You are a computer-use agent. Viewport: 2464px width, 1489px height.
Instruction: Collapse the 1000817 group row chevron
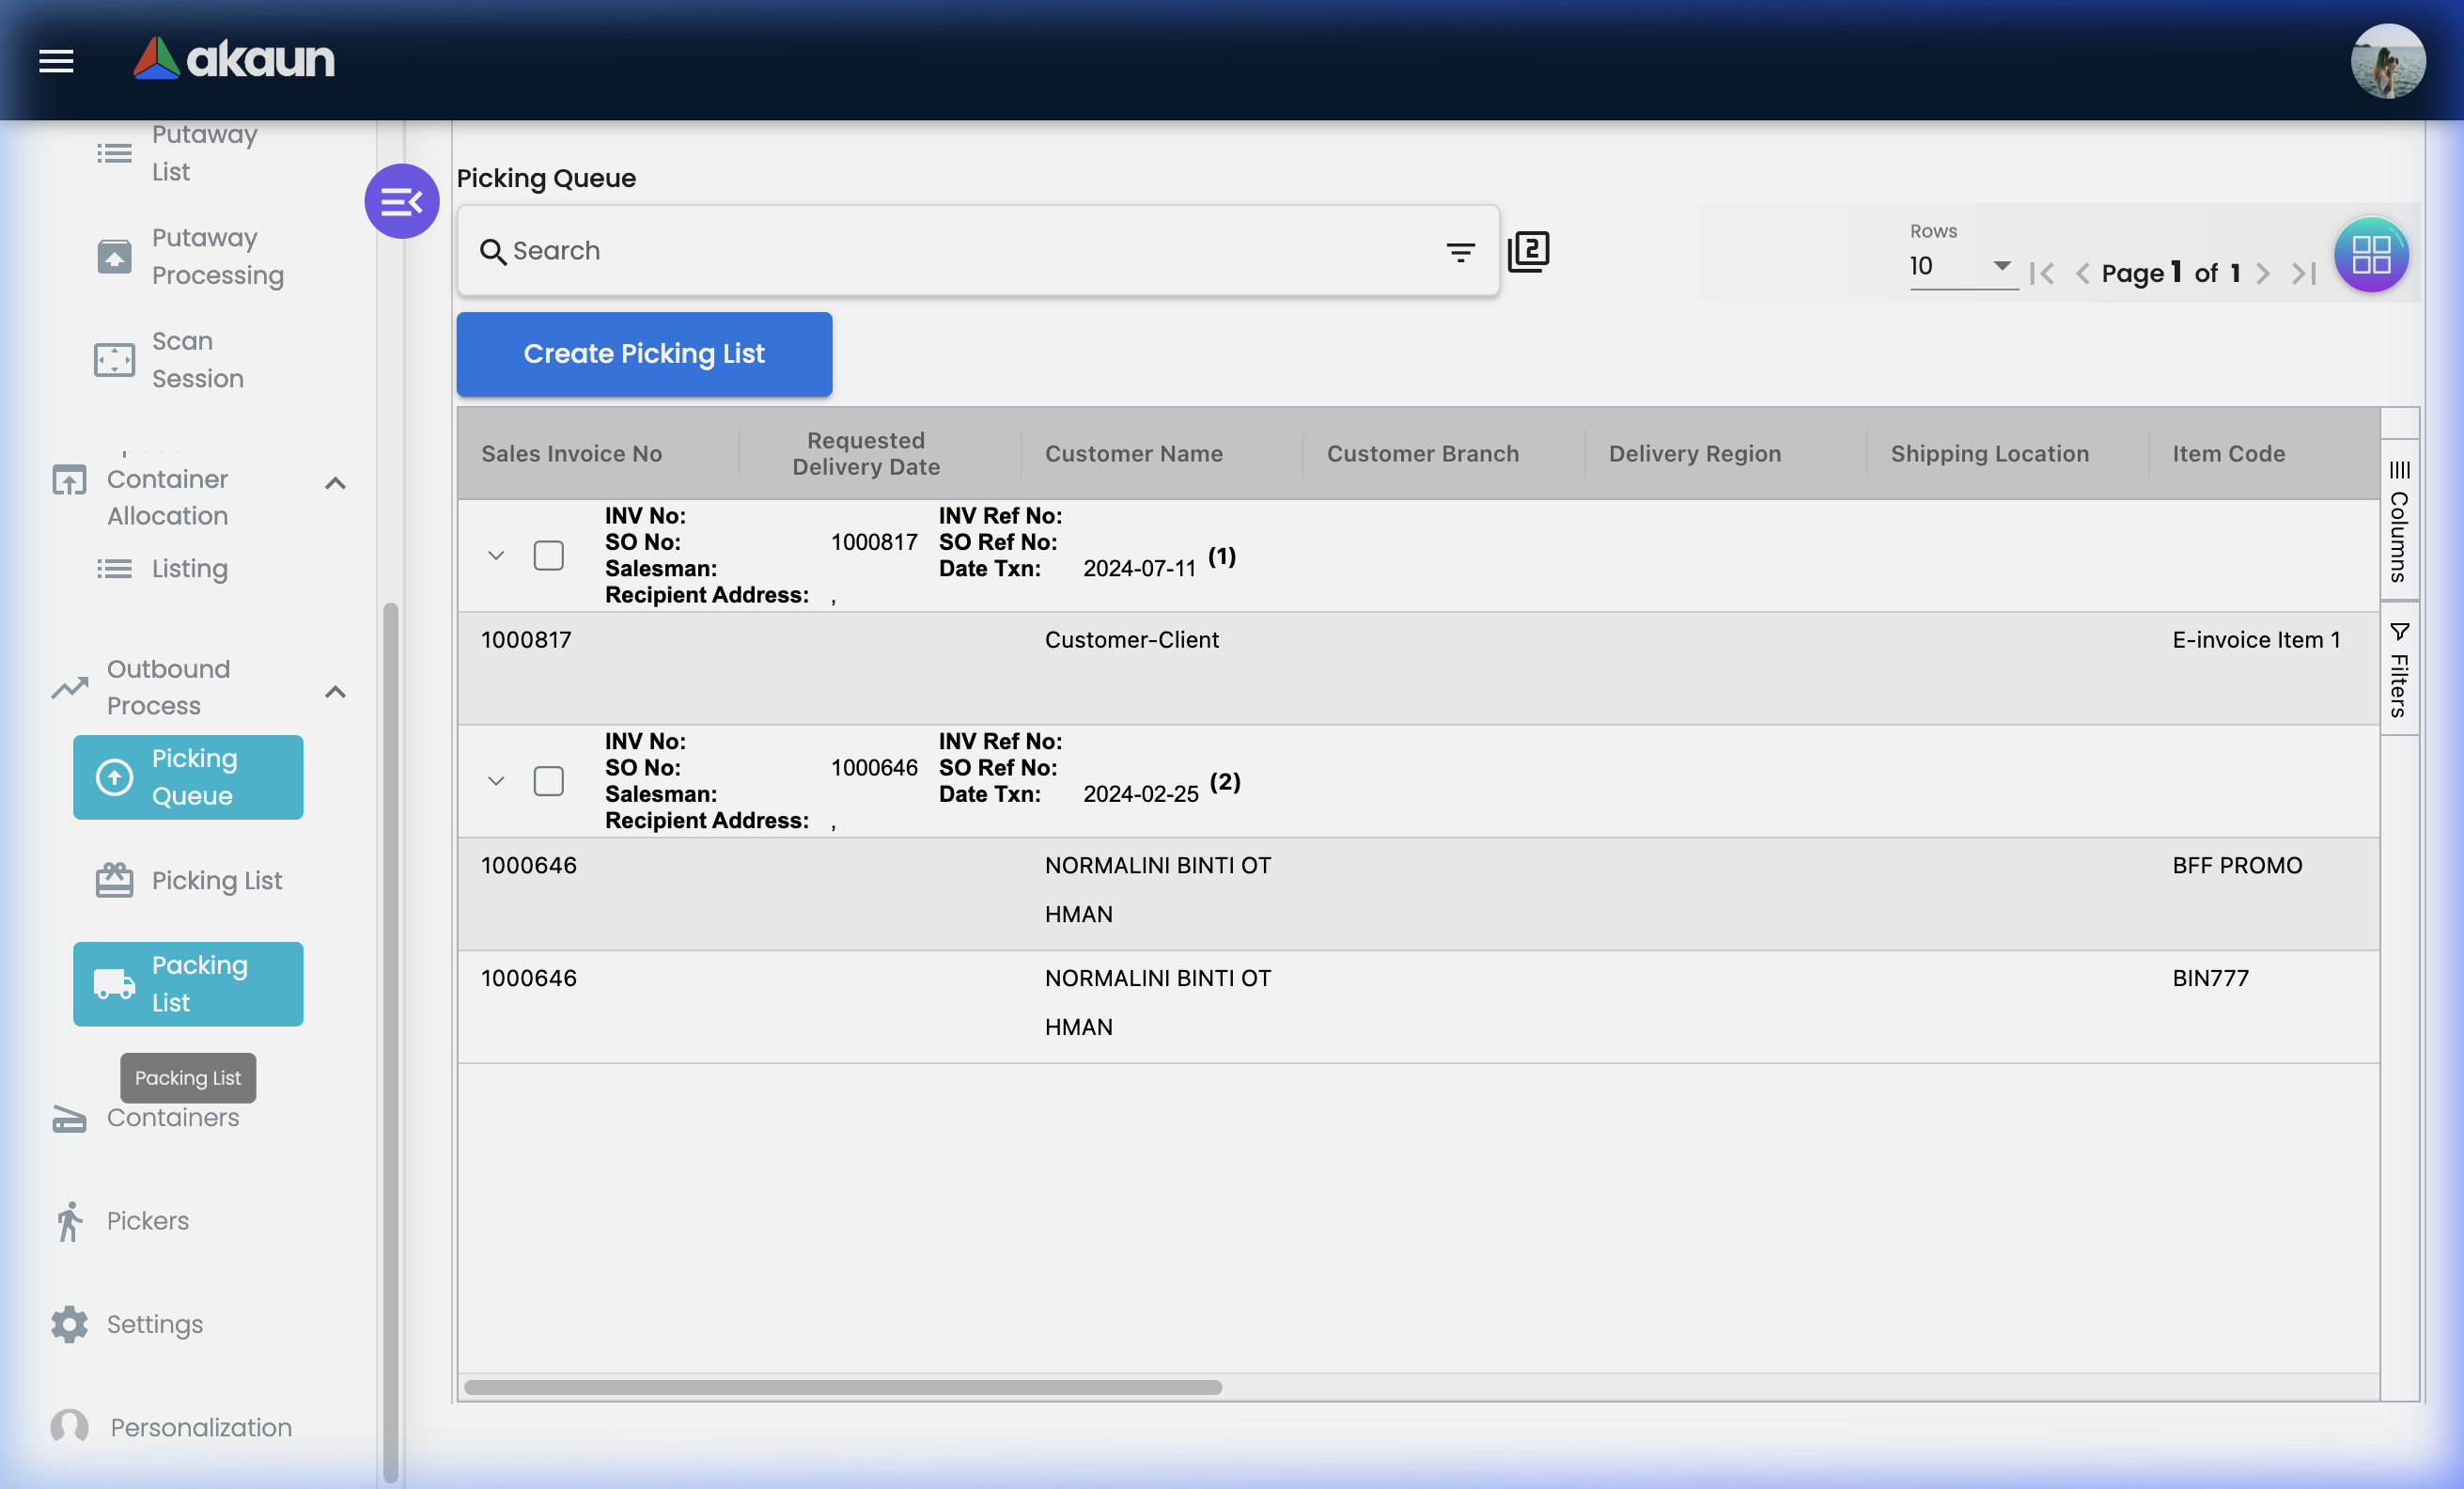(496, 555)
